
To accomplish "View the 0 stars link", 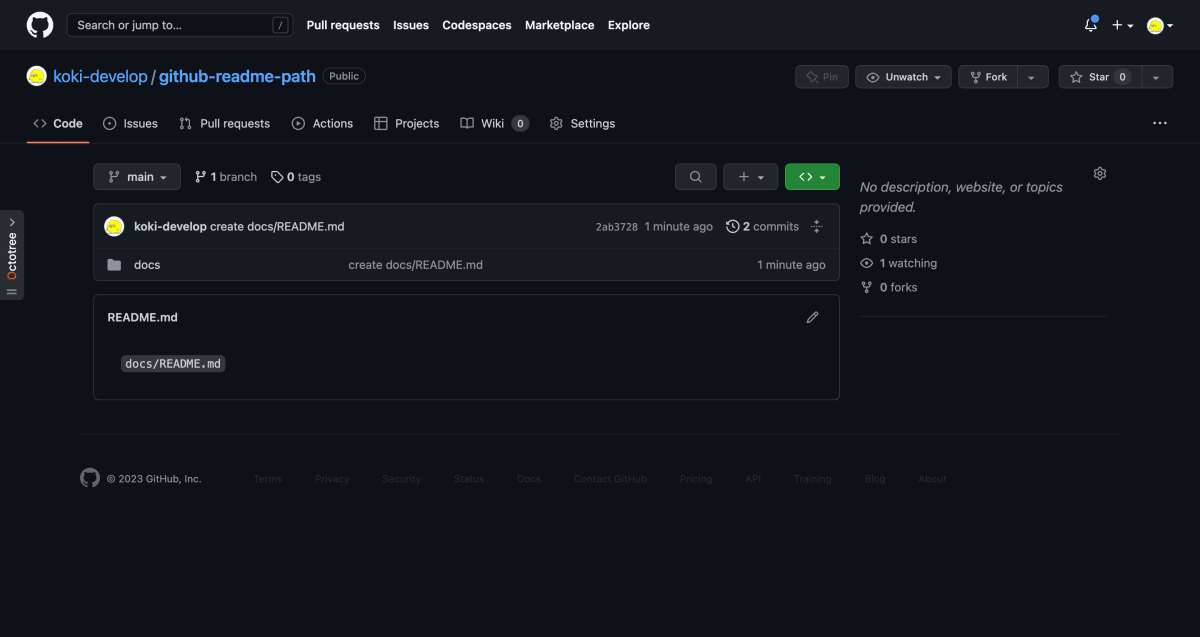I will coord(889,239).
